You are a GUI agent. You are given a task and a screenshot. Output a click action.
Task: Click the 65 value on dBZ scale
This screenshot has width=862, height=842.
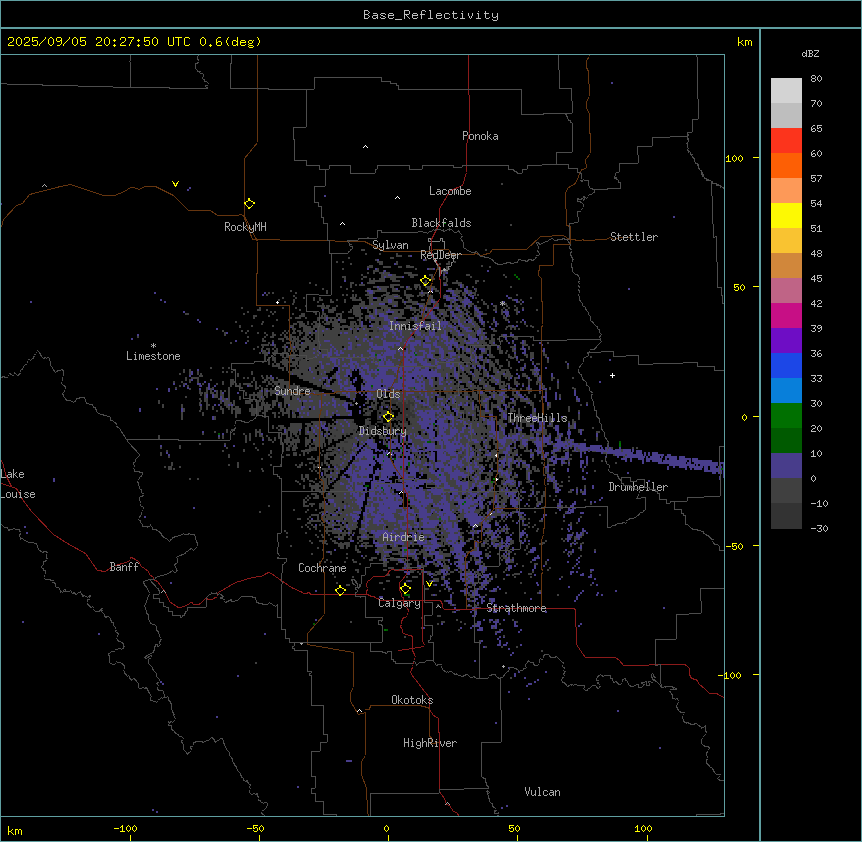pos(816,129)
